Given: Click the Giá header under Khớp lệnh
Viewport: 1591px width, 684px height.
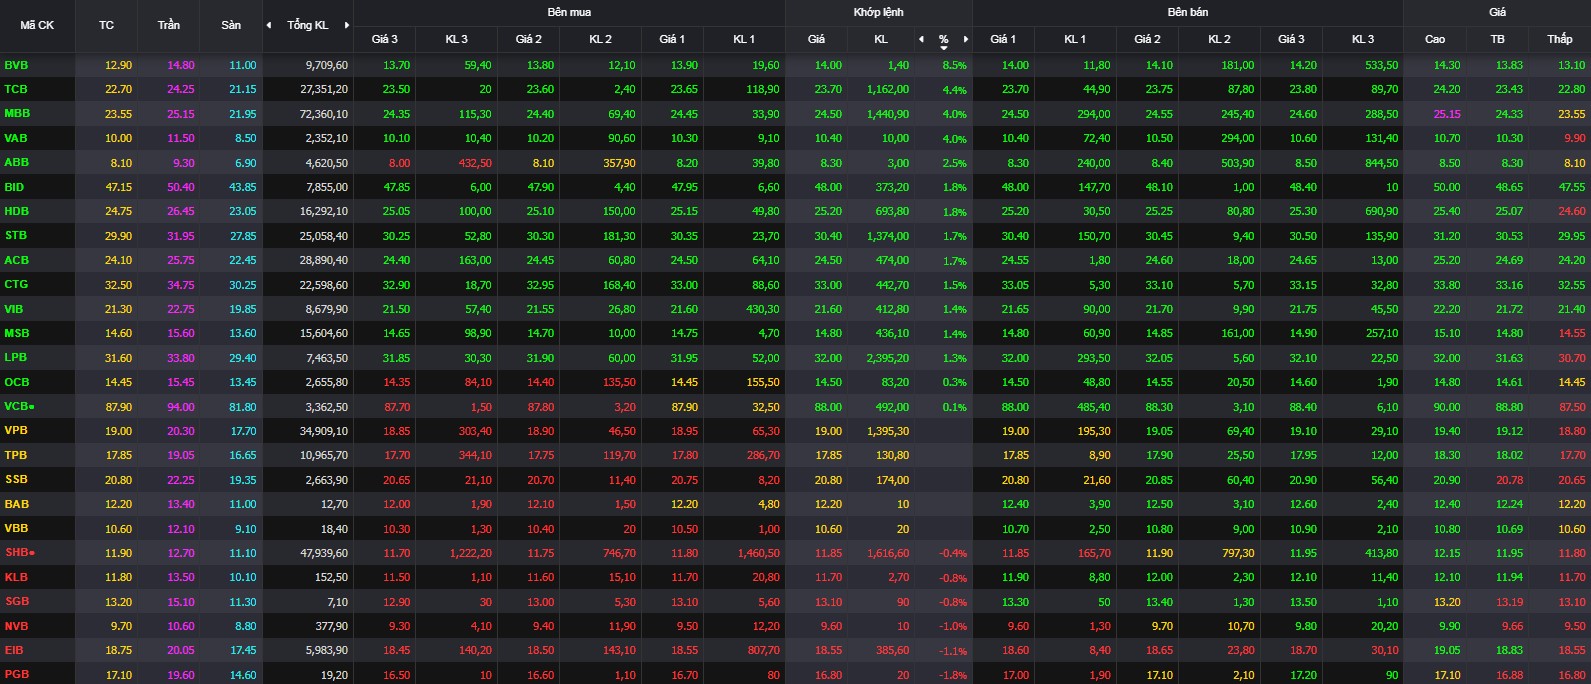Looking at the screenshot, I should pyautogui.click(x=816, y=39).
